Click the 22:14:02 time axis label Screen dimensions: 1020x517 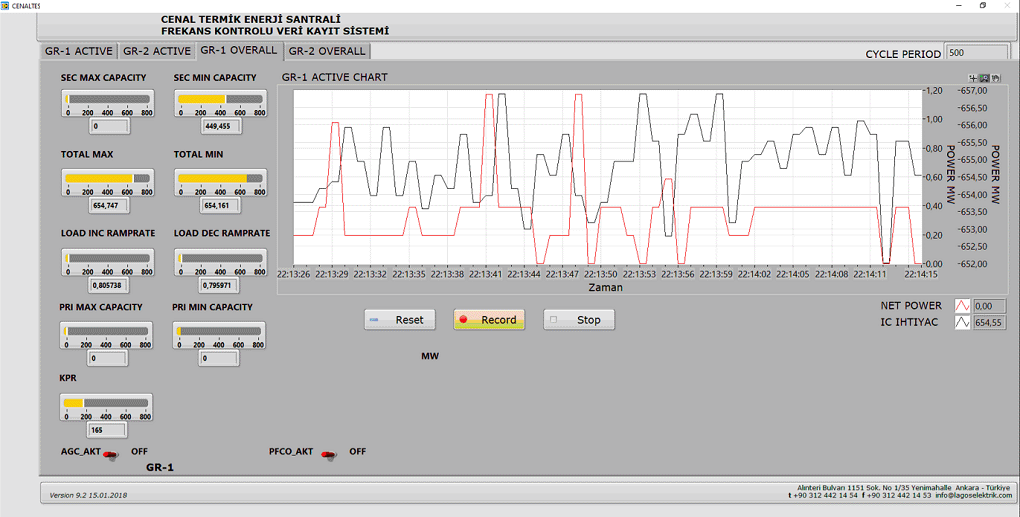click(x=754, y=274)
